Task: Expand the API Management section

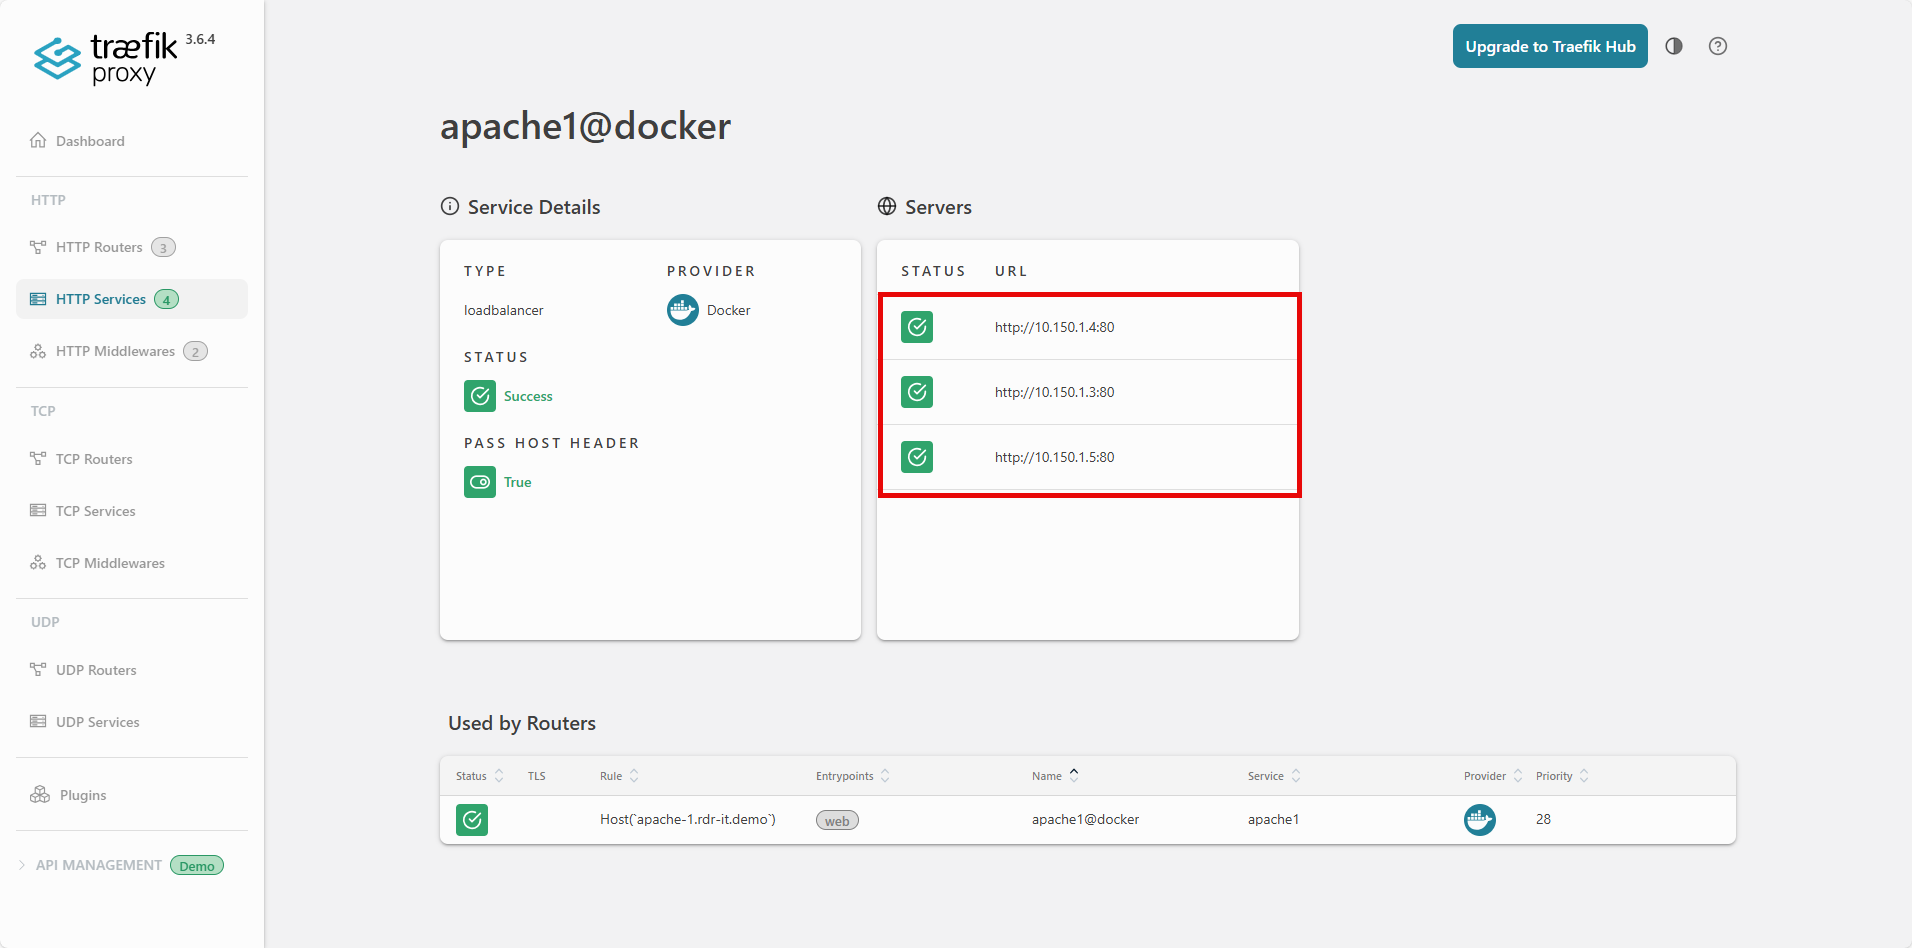Action: (x=98, y=865)
